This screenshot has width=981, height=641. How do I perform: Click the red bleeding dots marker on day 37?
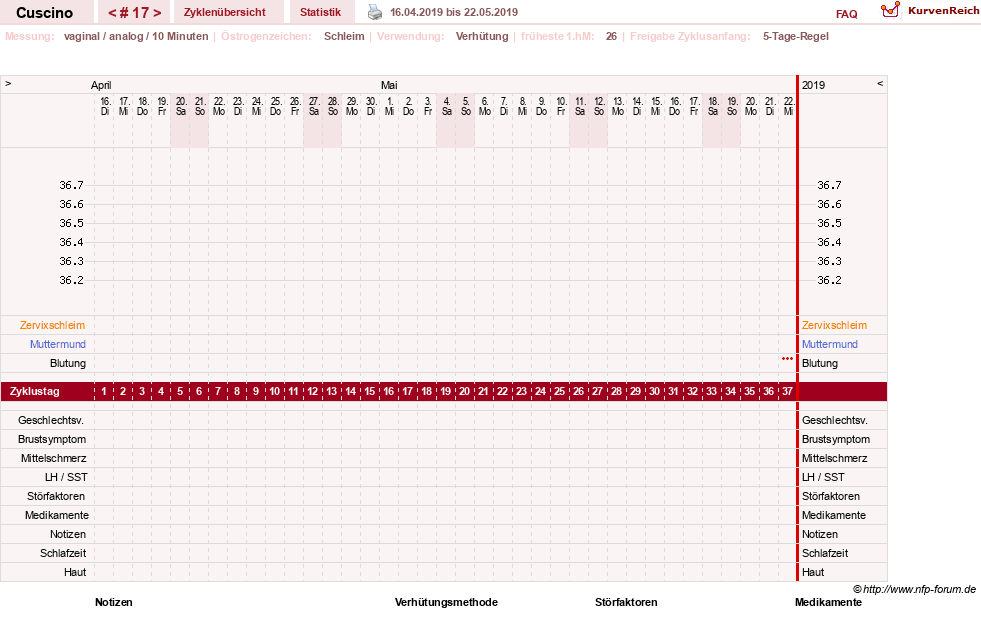[x=787, y=358]
